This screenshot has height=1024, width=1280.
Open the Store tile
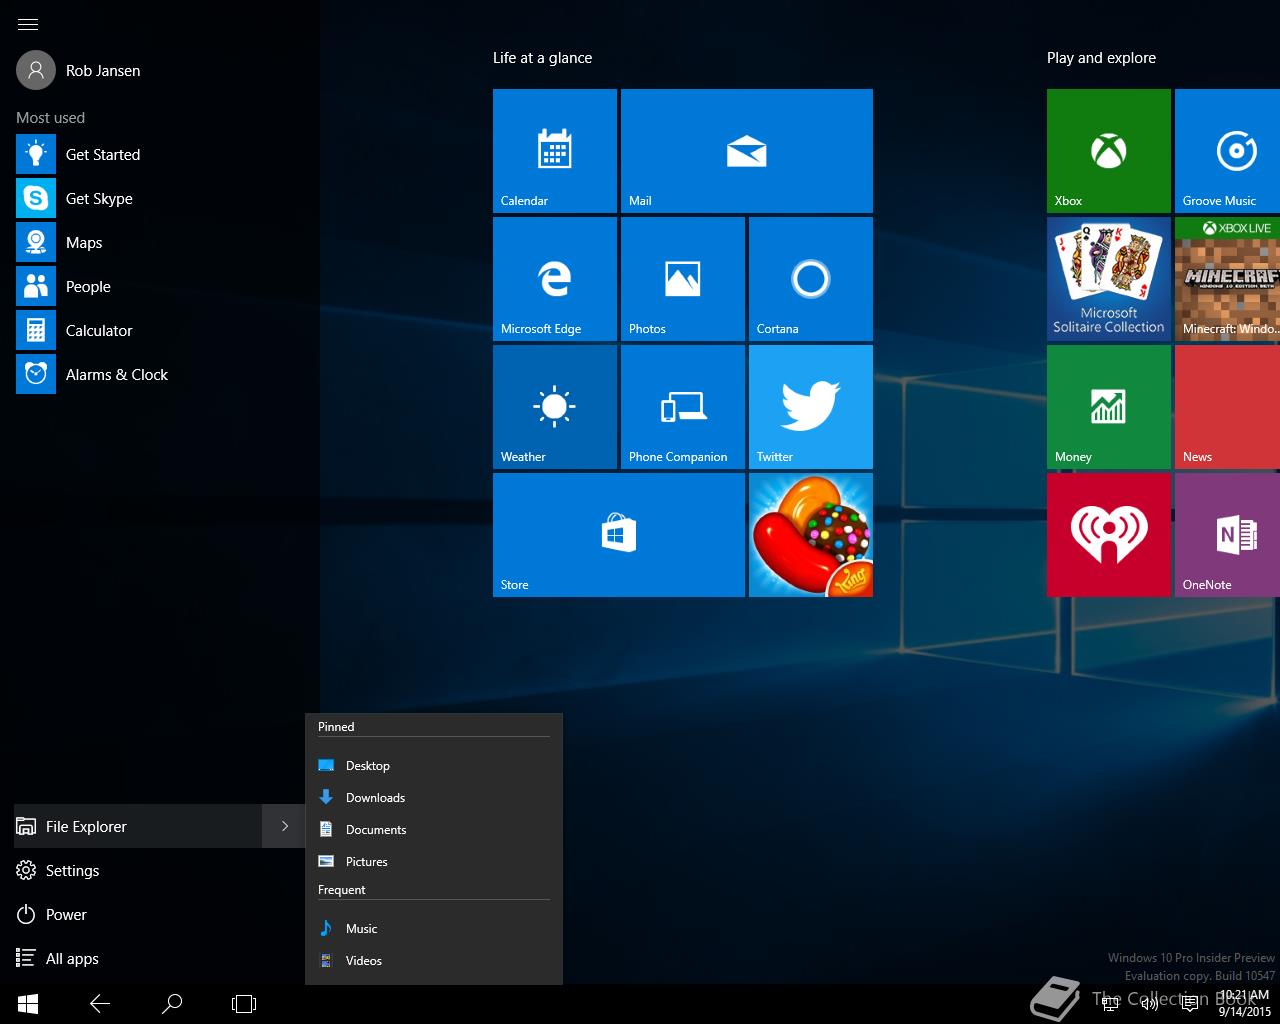[x=619, y=535]
